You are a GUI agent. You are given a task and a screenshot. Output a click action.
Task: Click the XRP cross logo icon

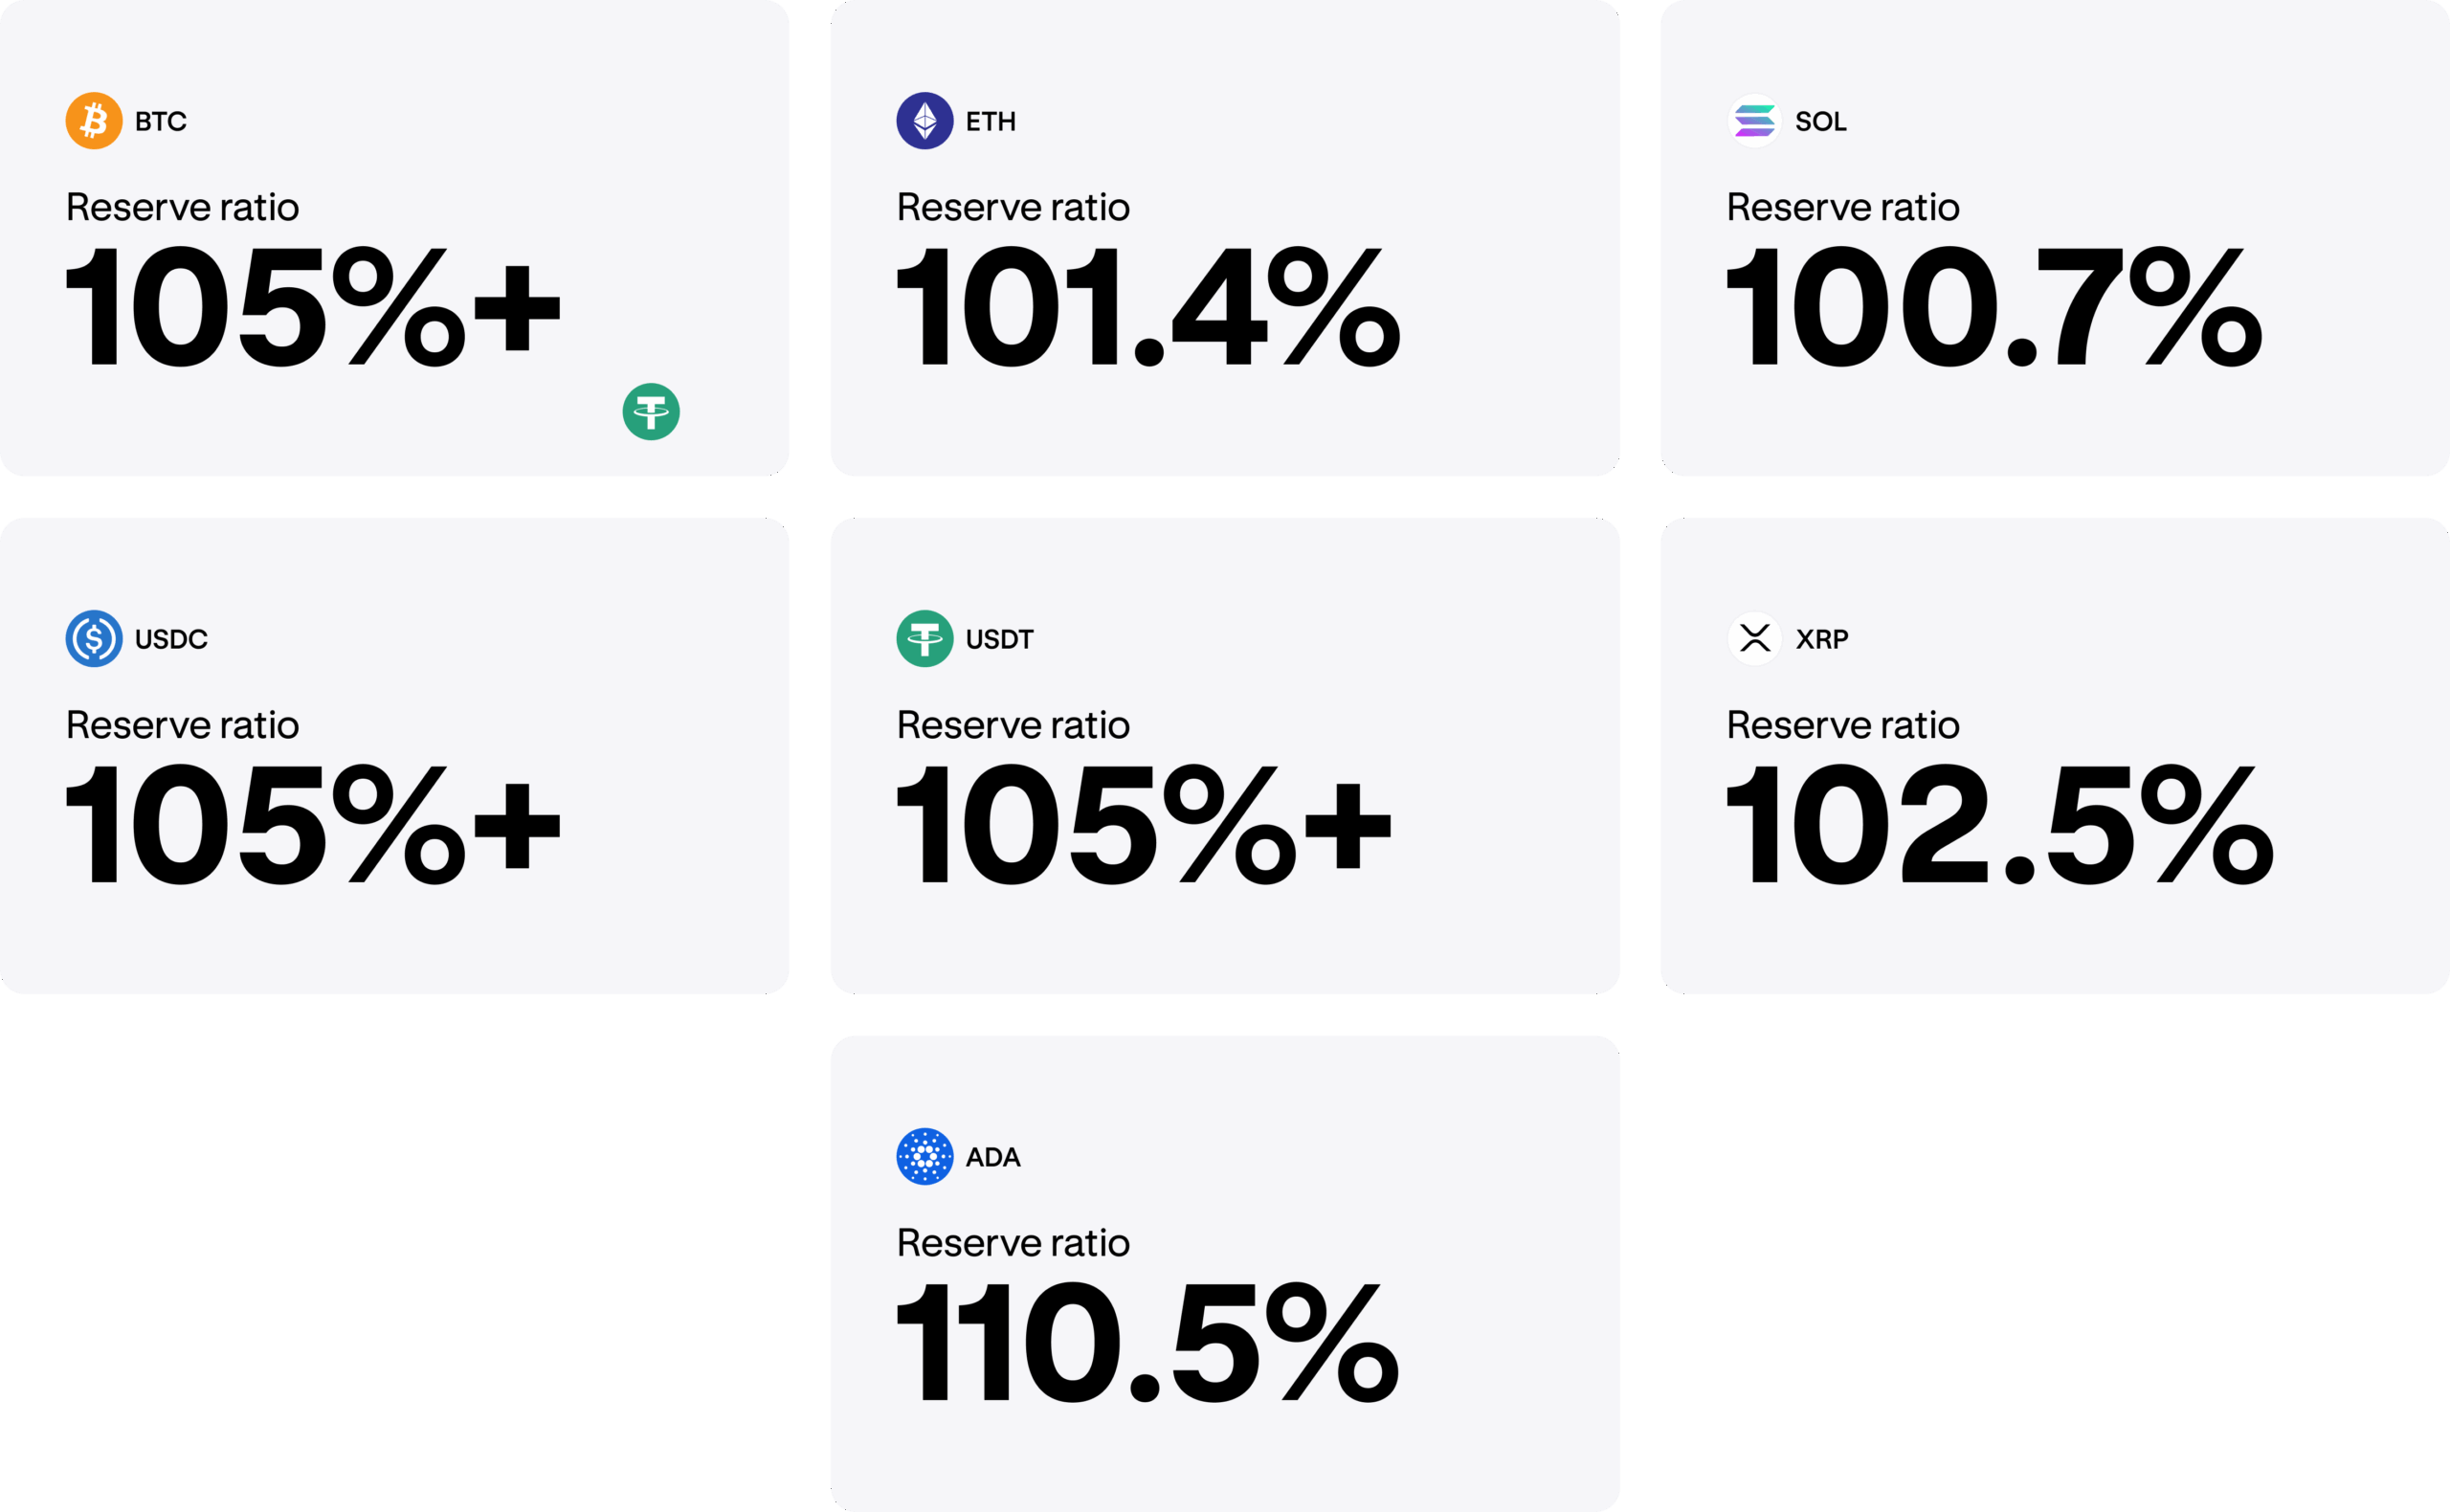1754,638
